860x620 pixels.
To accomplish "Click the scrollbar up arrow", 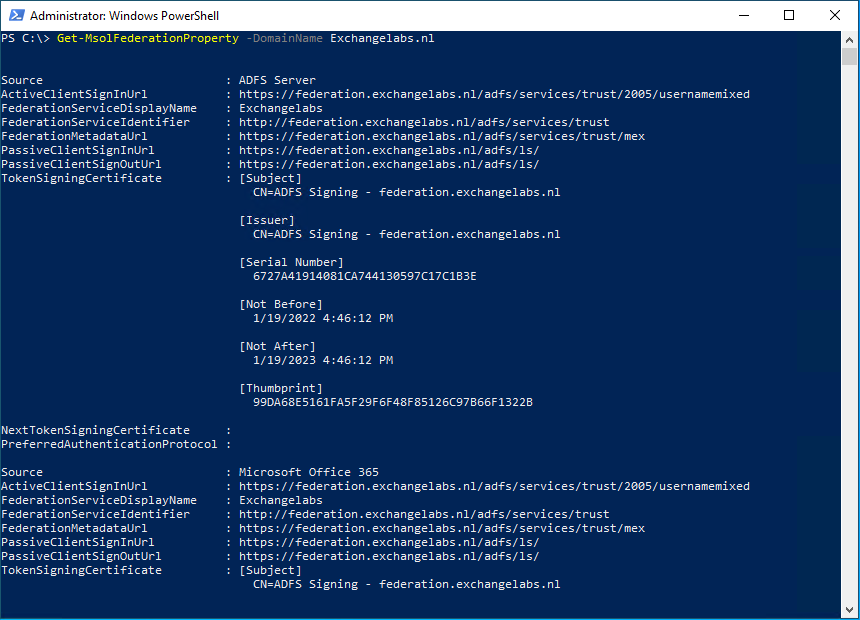I will click(849, 39).
